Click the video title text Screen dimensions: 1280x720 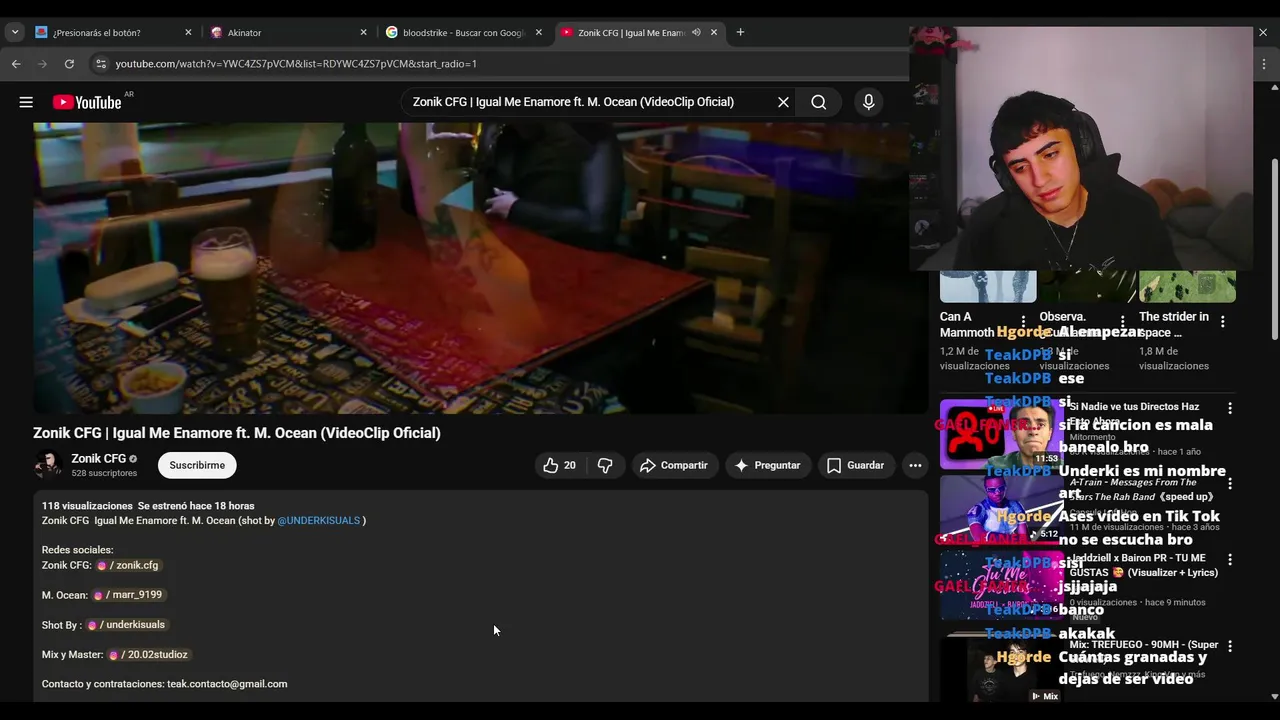point(237,433)
